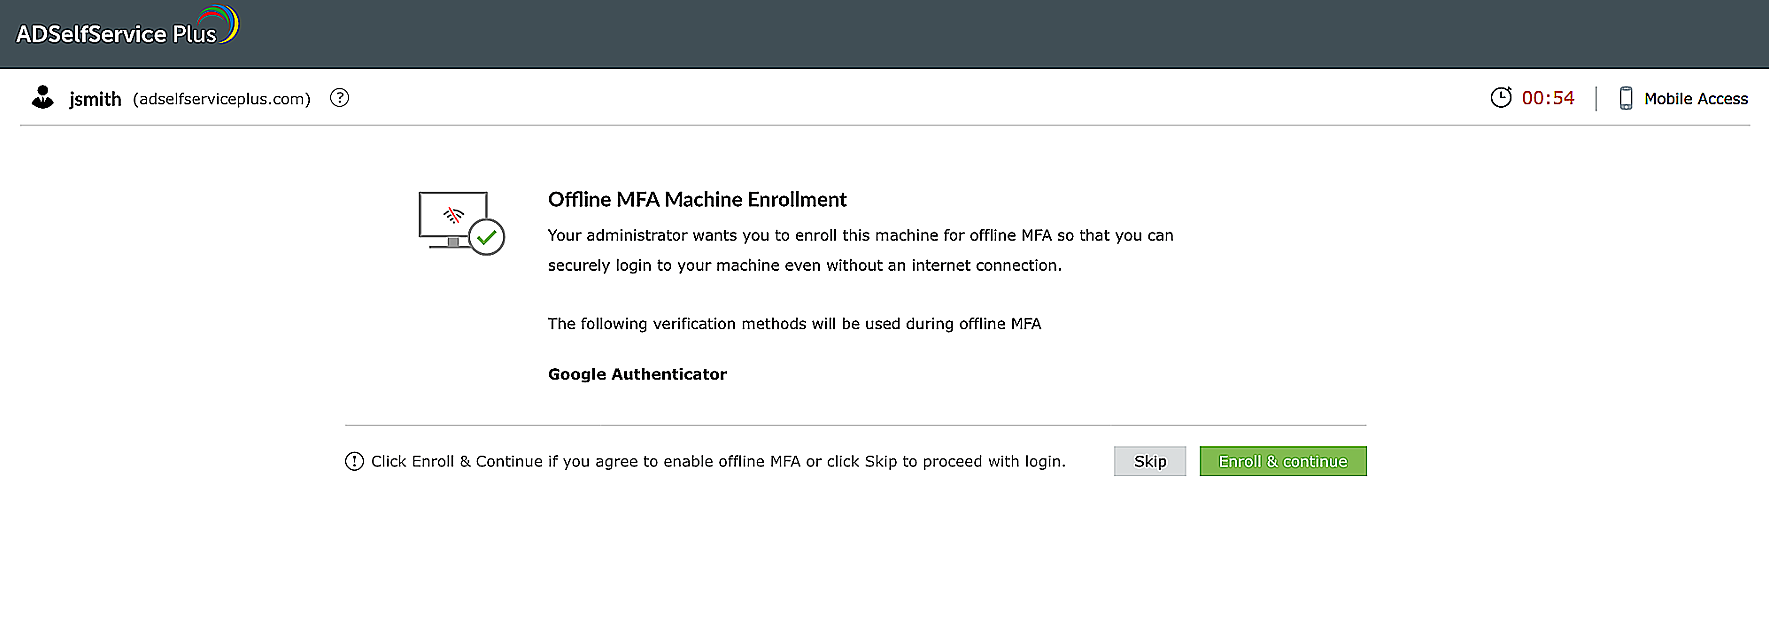
Task: Click the info exclamation circle icon
Action: pyautogui.click(x=354, y=461)
